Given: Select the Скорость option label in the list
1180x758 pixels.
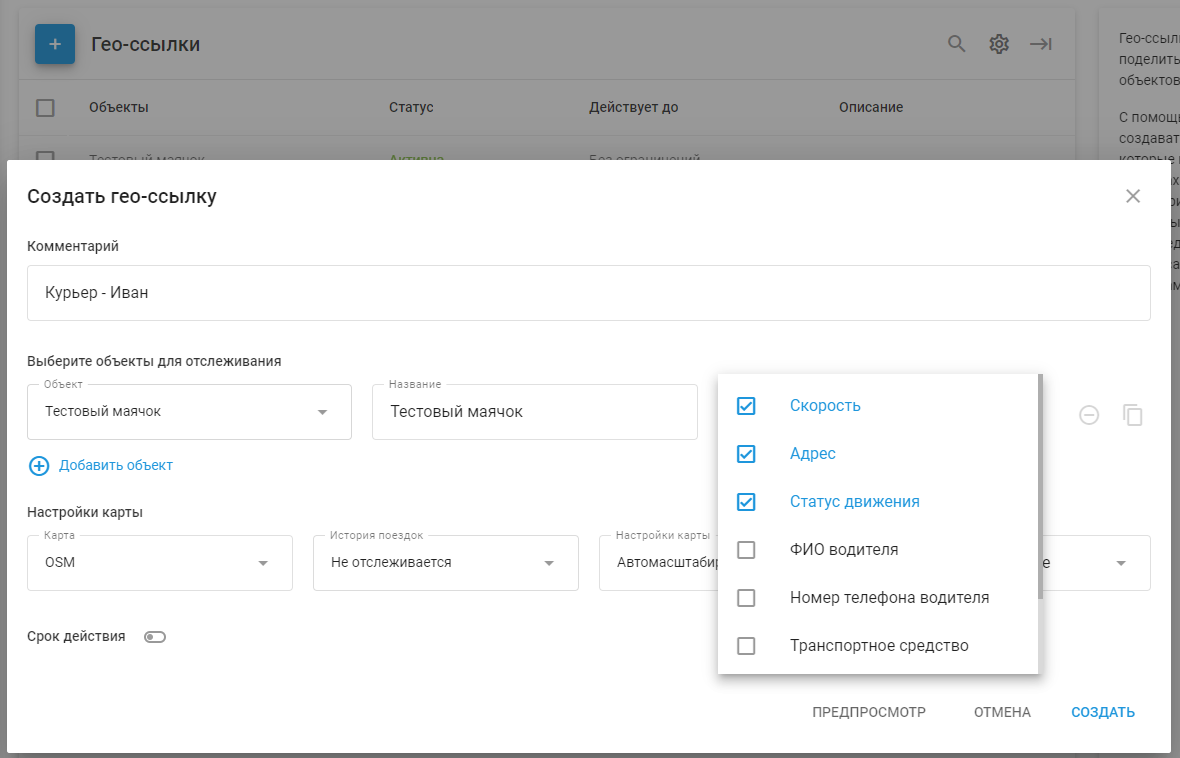Looking at the screenshot, I should click(825, 406).
